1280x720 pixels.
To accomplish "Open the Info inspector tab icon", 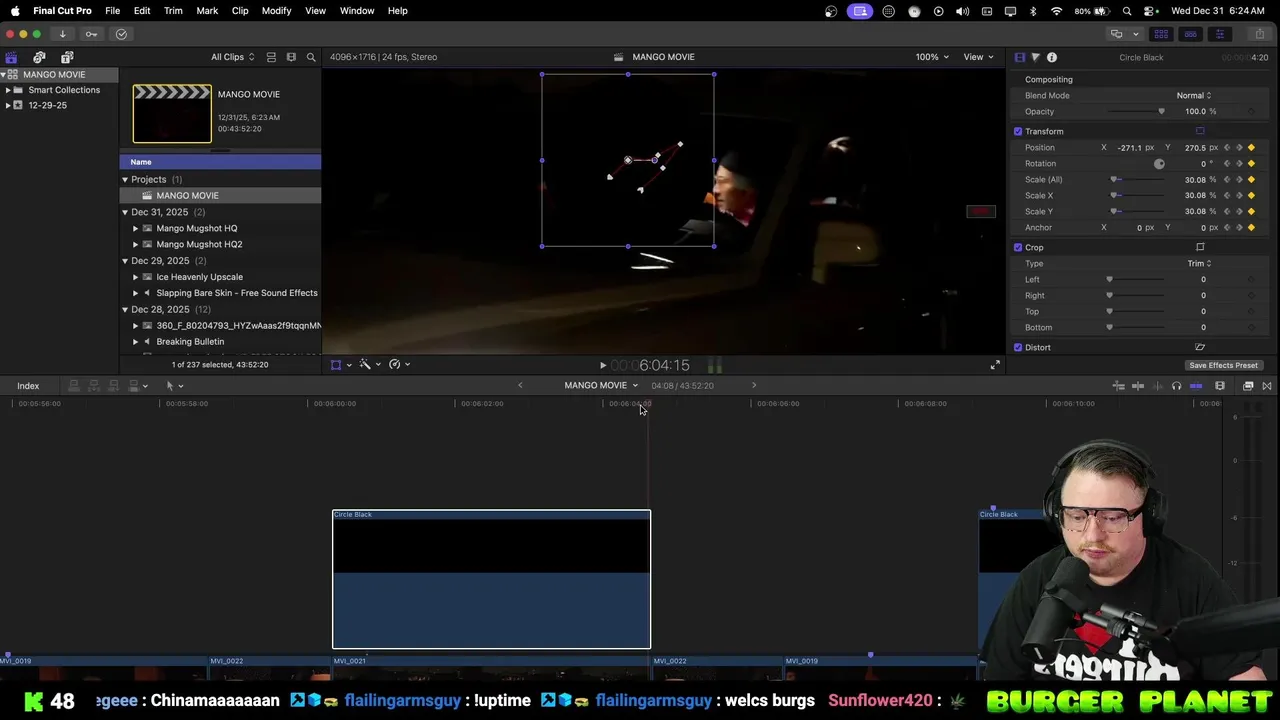I will pyautogui.click(x=1052, y=57).
